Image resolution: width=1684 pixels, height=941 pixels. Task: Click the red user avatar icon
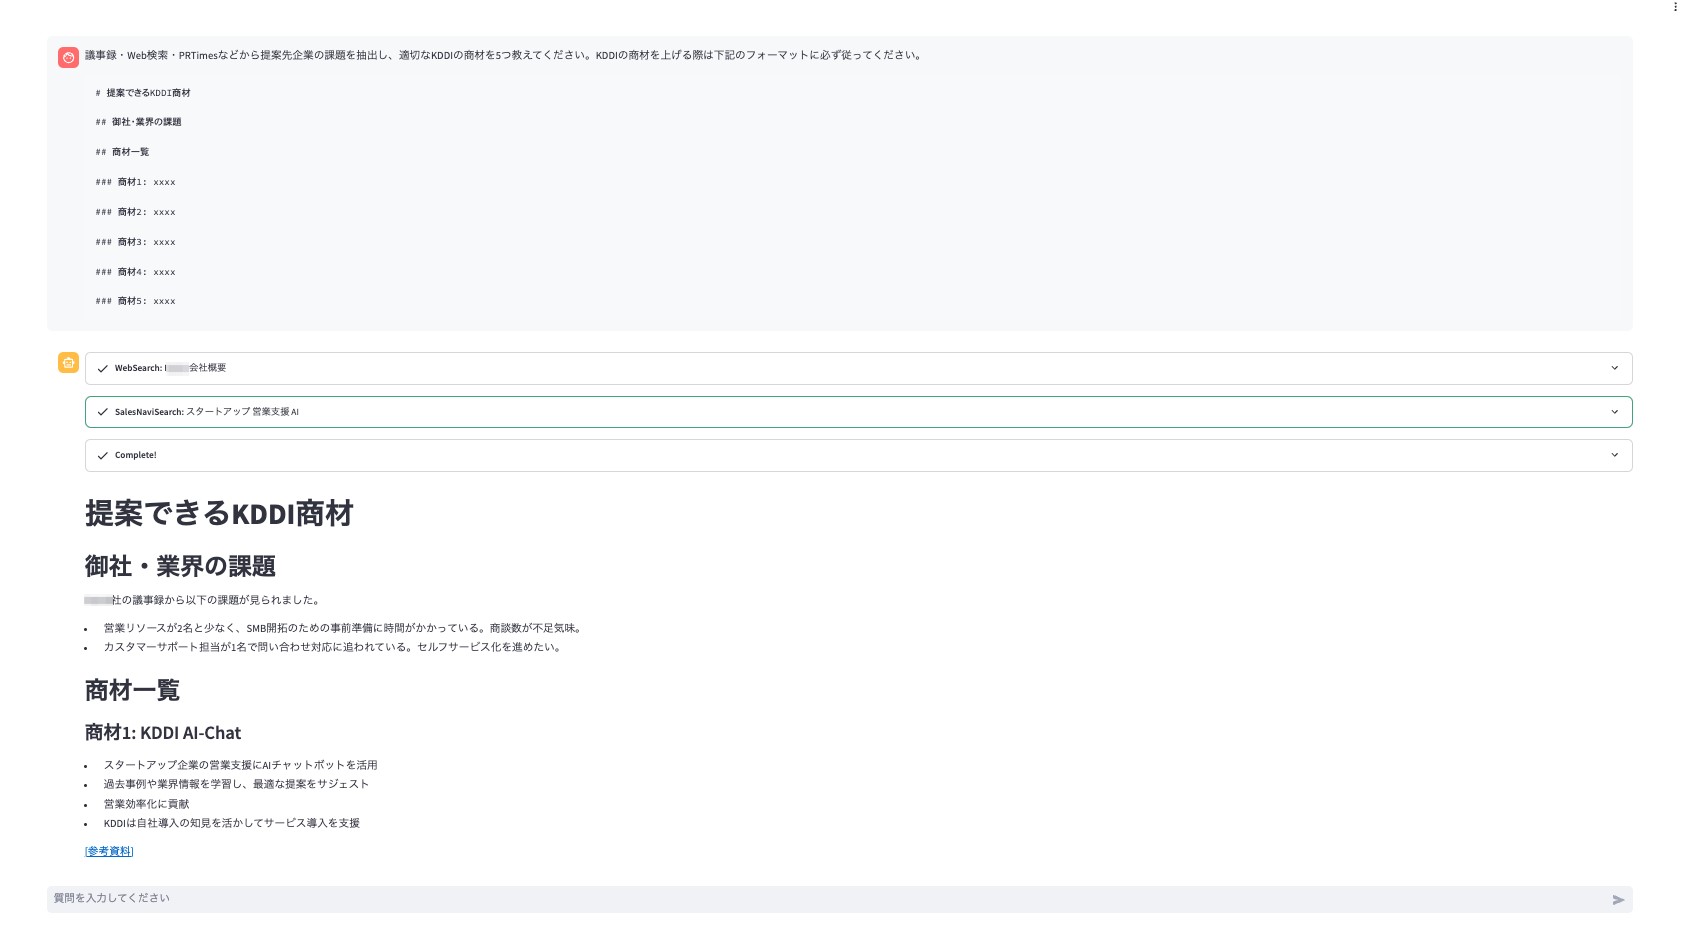pos(68,57)
